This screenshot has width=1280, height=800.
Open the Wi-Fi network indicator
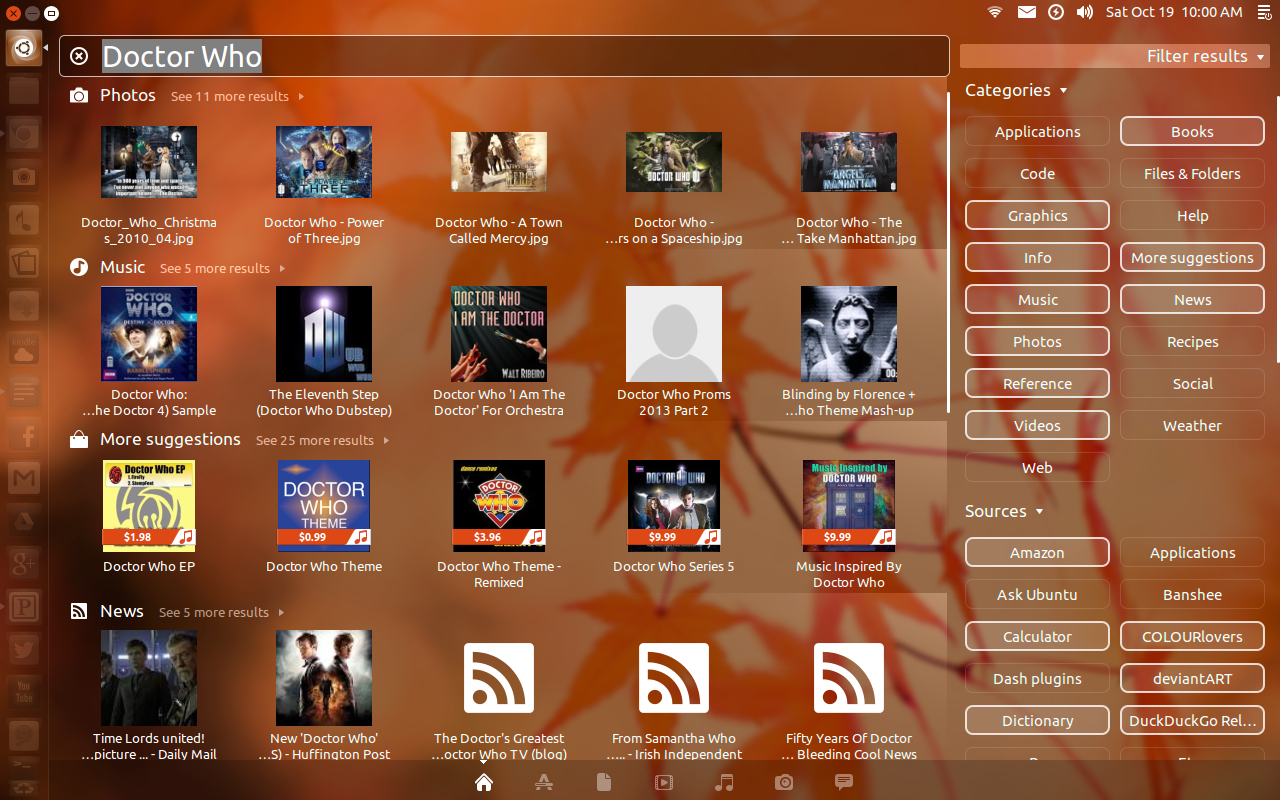click(x=995, y=12)
